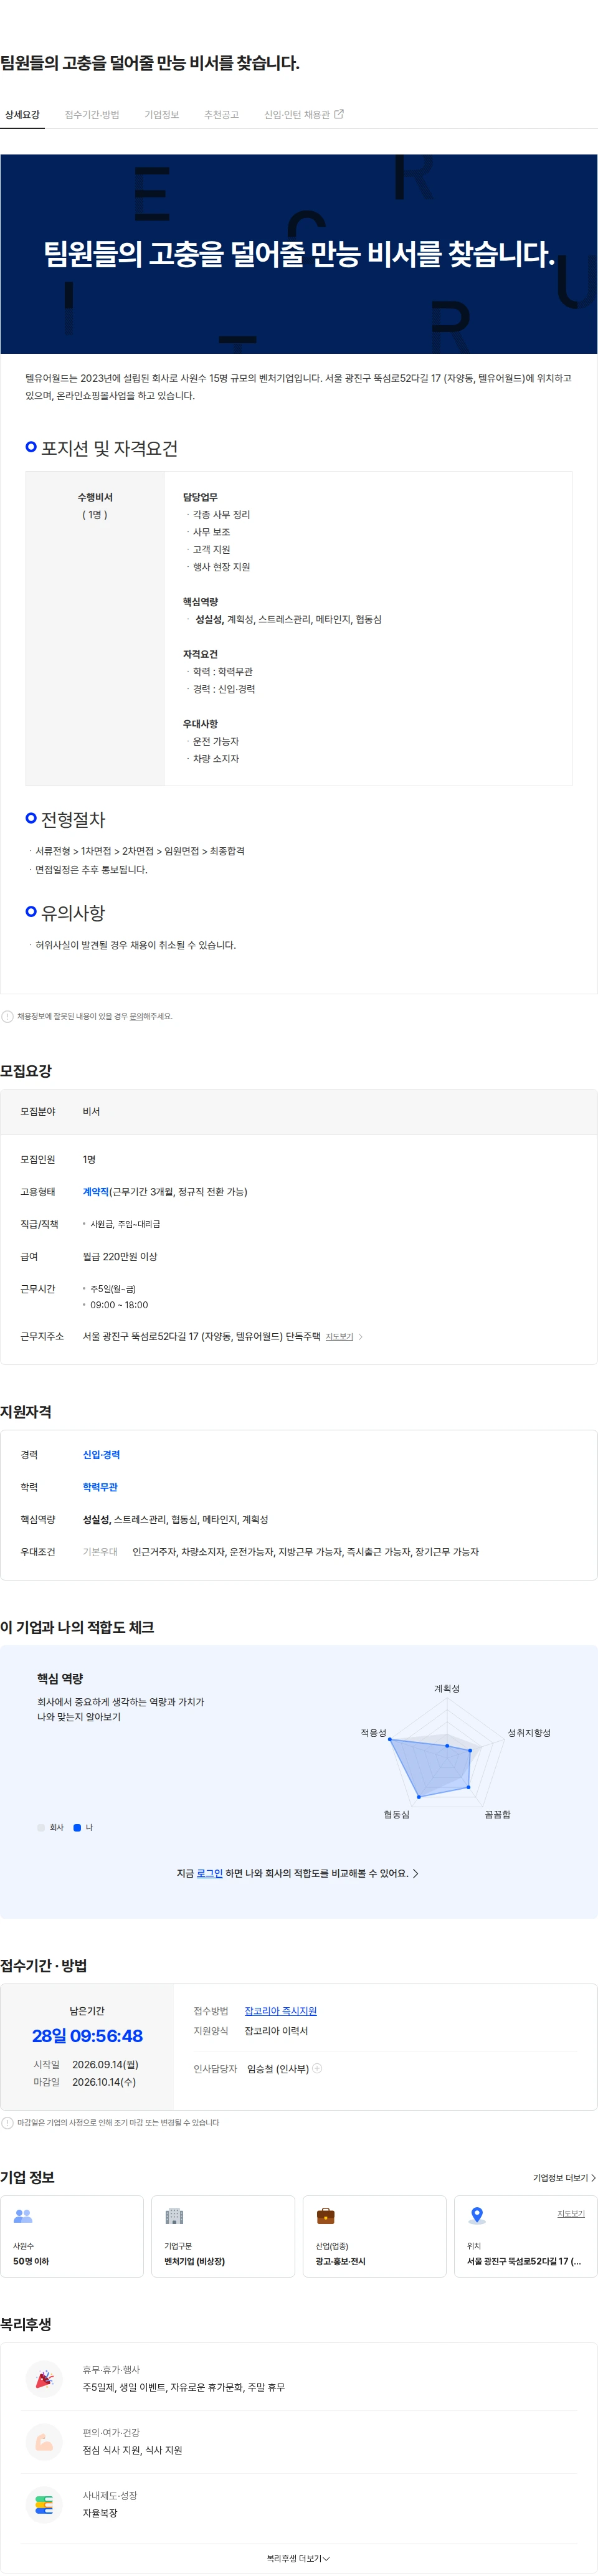Open the 기업정보 tab
This screenshot has width=598, height=2576.
click(161, 115)
